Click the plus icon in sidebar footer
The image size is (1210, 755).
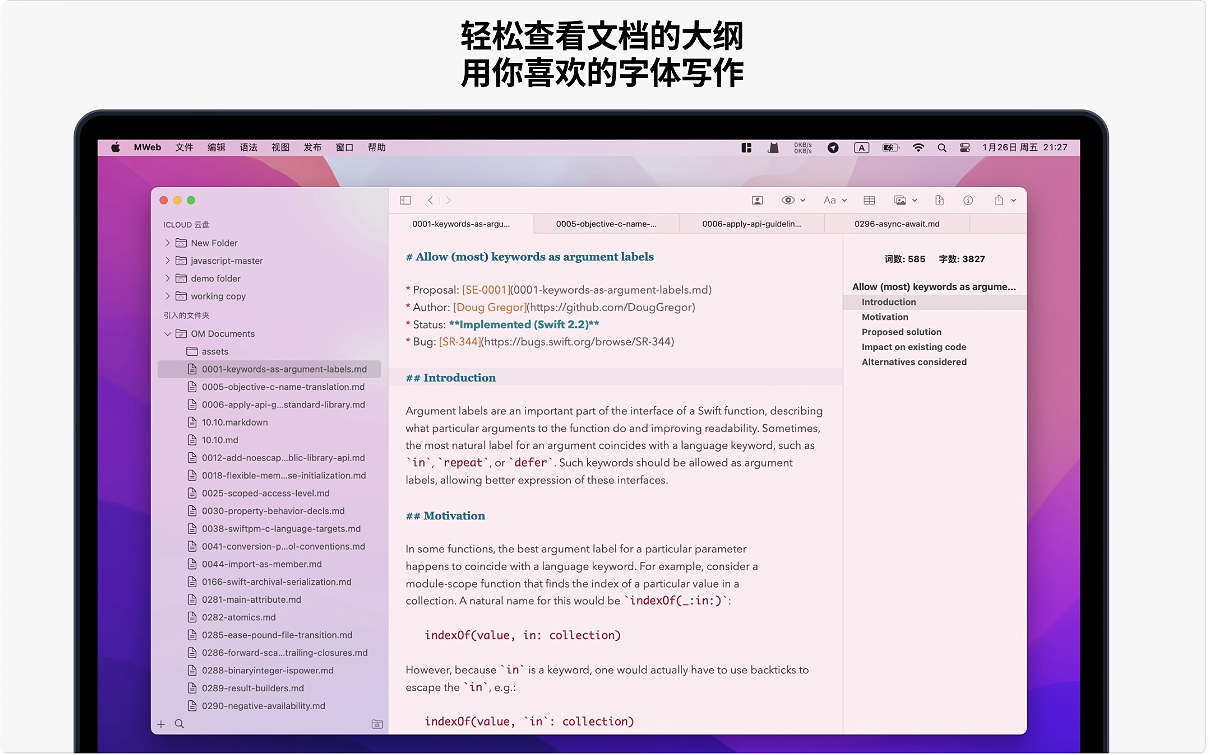tap(161, 724)
